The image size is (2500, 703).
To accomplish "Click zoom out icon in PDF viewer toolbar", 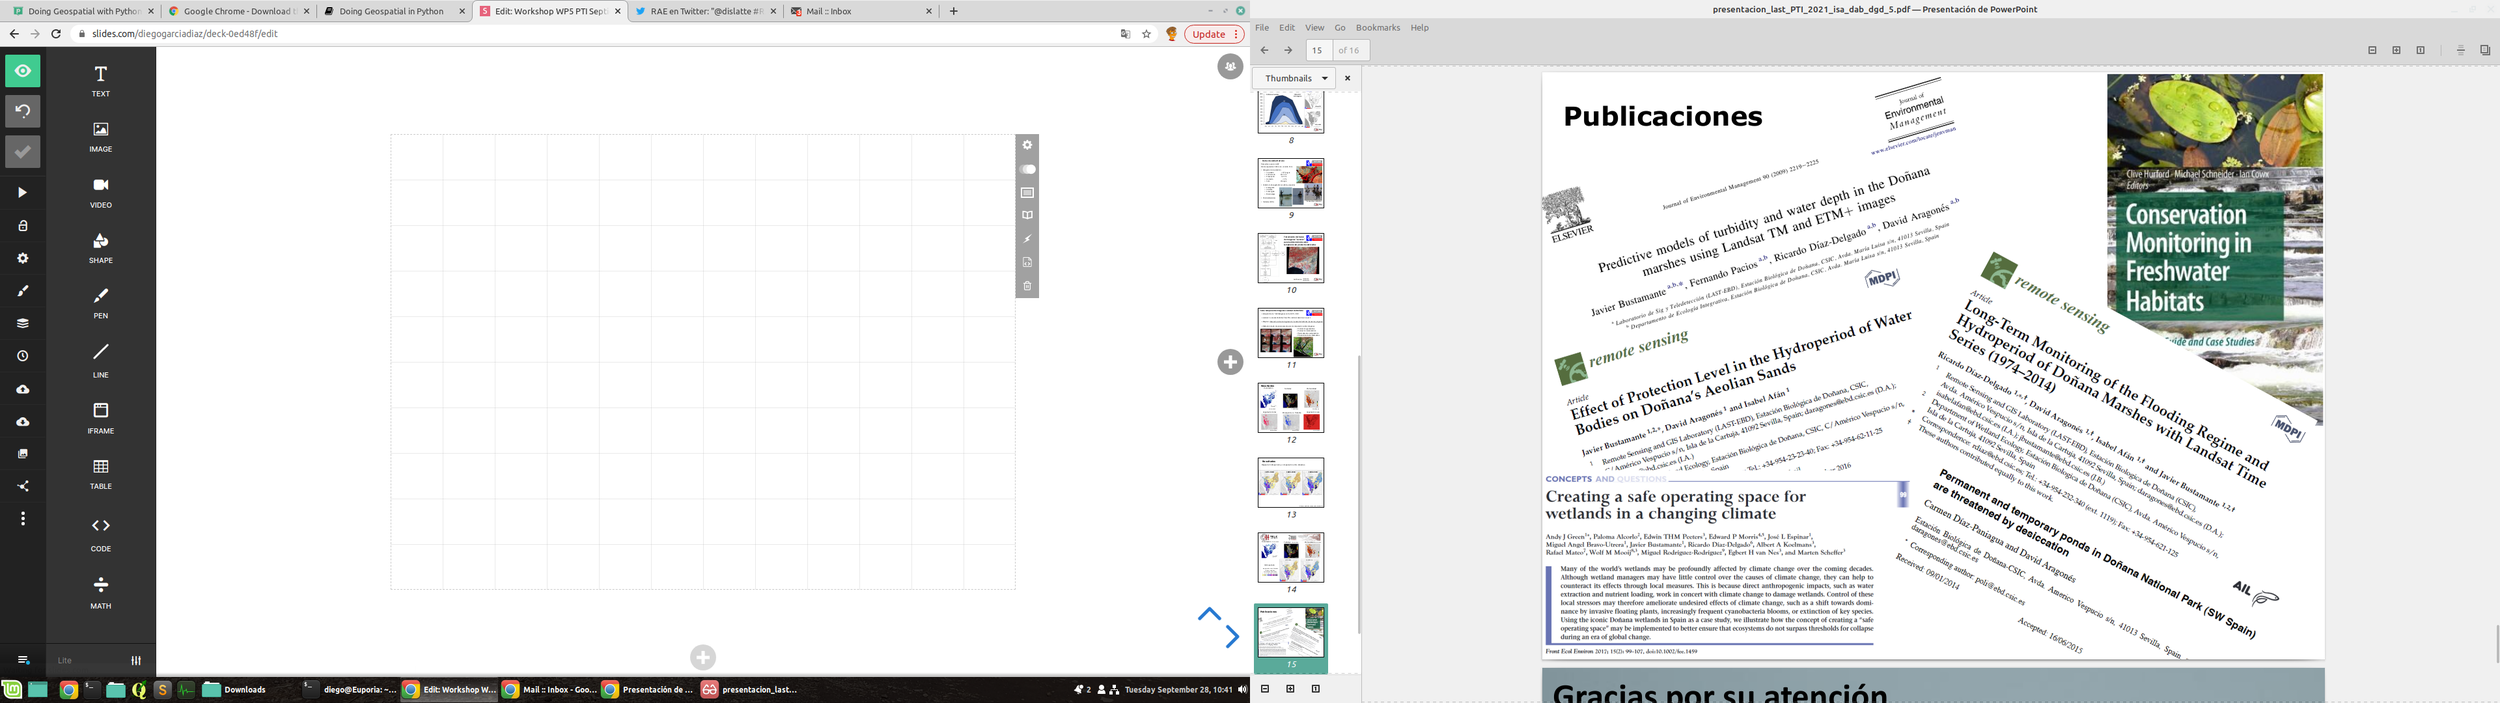I will [2372, 50].
